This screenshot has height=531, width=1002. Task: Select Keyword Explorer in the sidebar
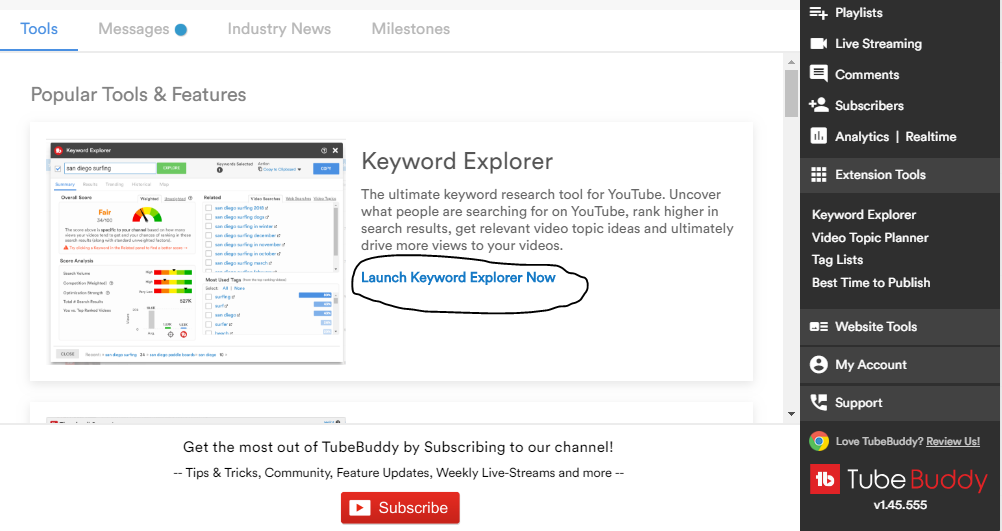[x=864, y=215]
